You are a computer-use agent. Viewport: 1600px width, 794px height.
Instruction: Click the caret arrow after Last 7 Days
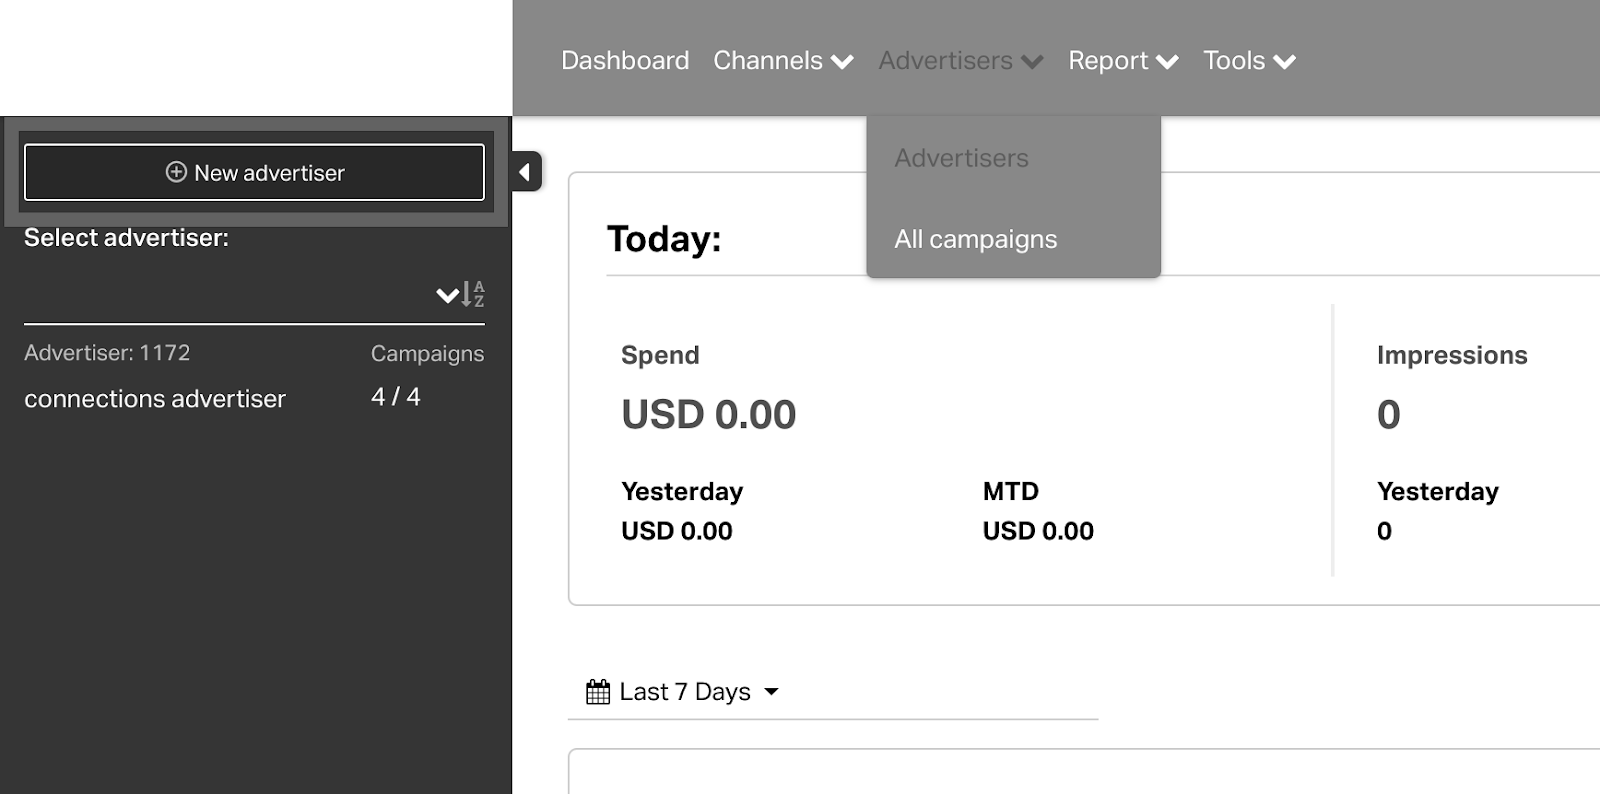point(771,692)
